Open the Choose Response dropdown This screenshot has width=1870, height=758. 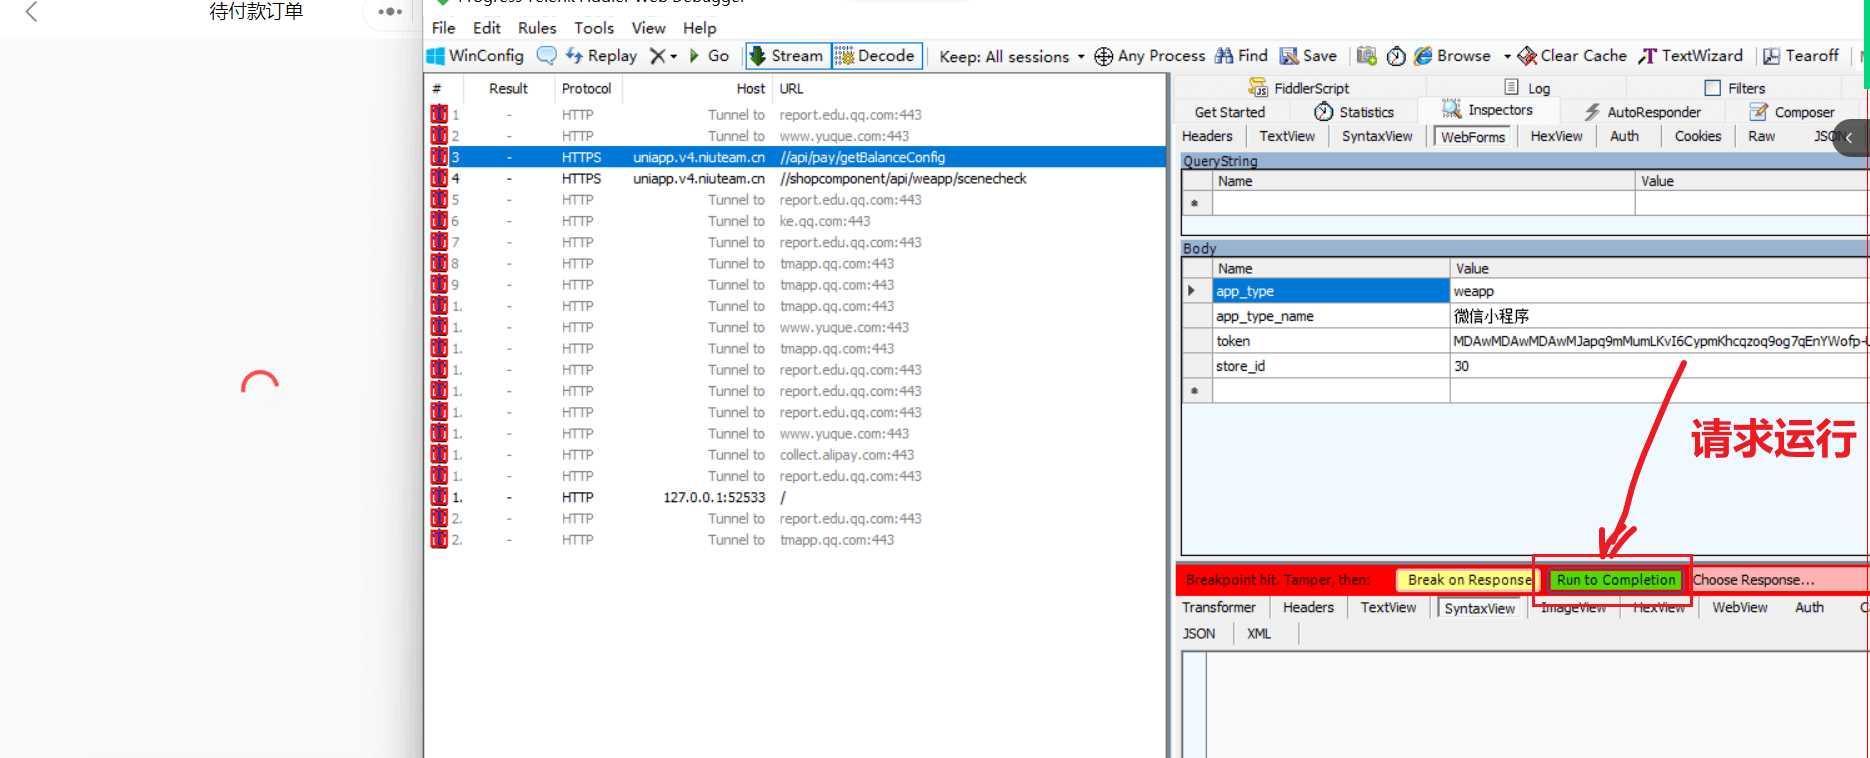(1752, 580)
